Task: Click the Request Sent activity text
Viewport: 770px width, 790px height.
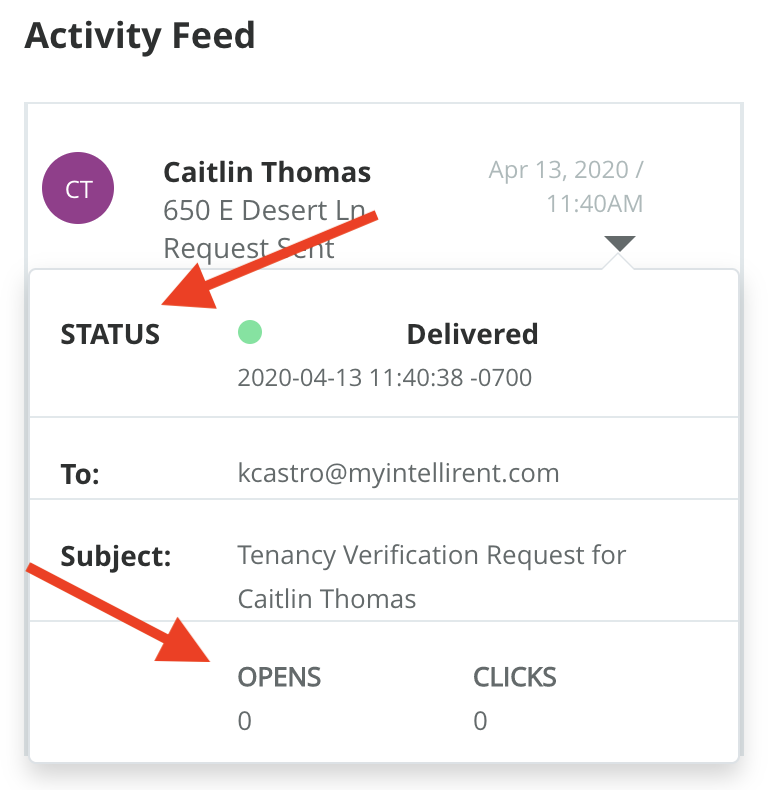Action: 249,248
